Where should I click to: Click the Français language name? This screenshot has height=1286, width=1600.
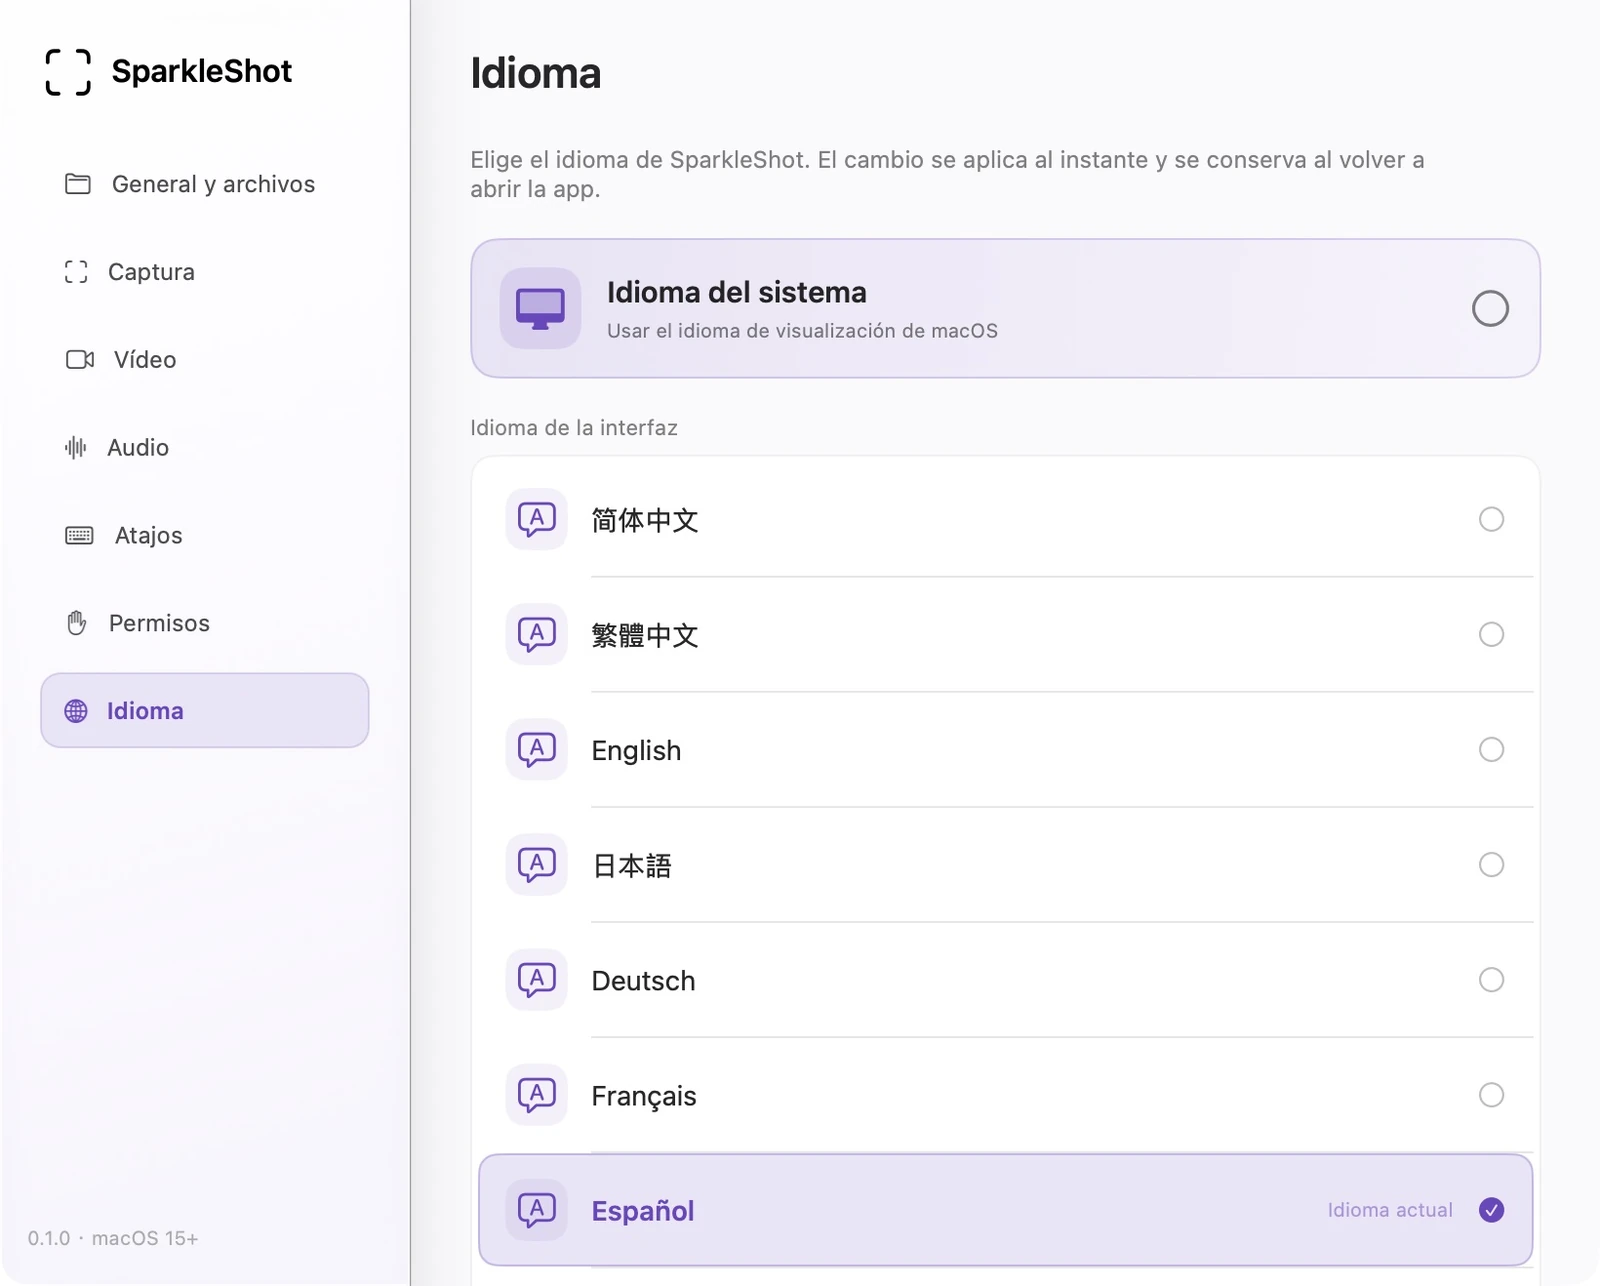pyautogui.click(x=643, y=1096)
